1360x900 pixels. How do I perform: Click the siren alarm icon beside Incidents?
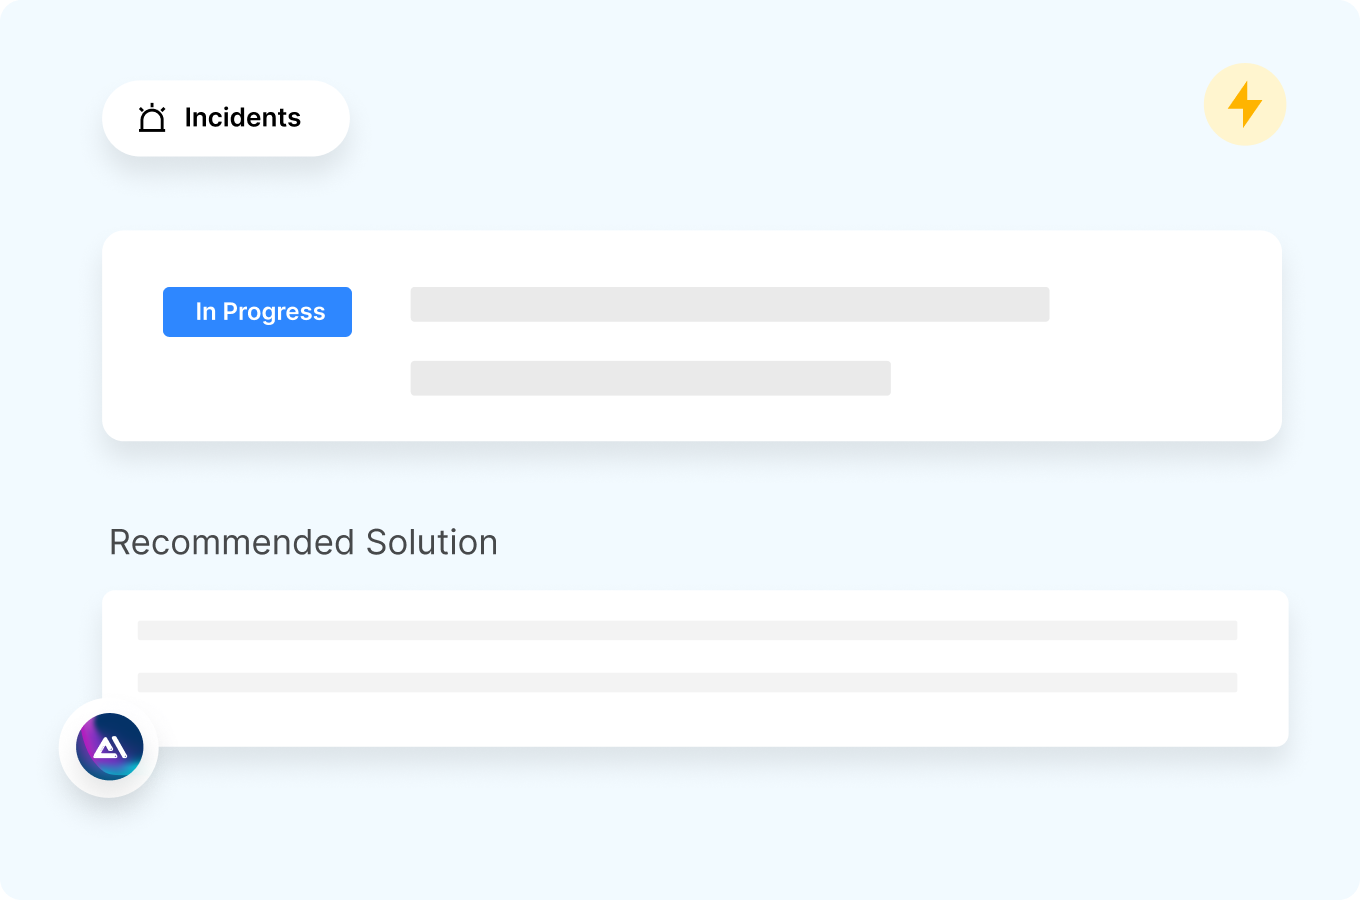click(x=152, y=118)
